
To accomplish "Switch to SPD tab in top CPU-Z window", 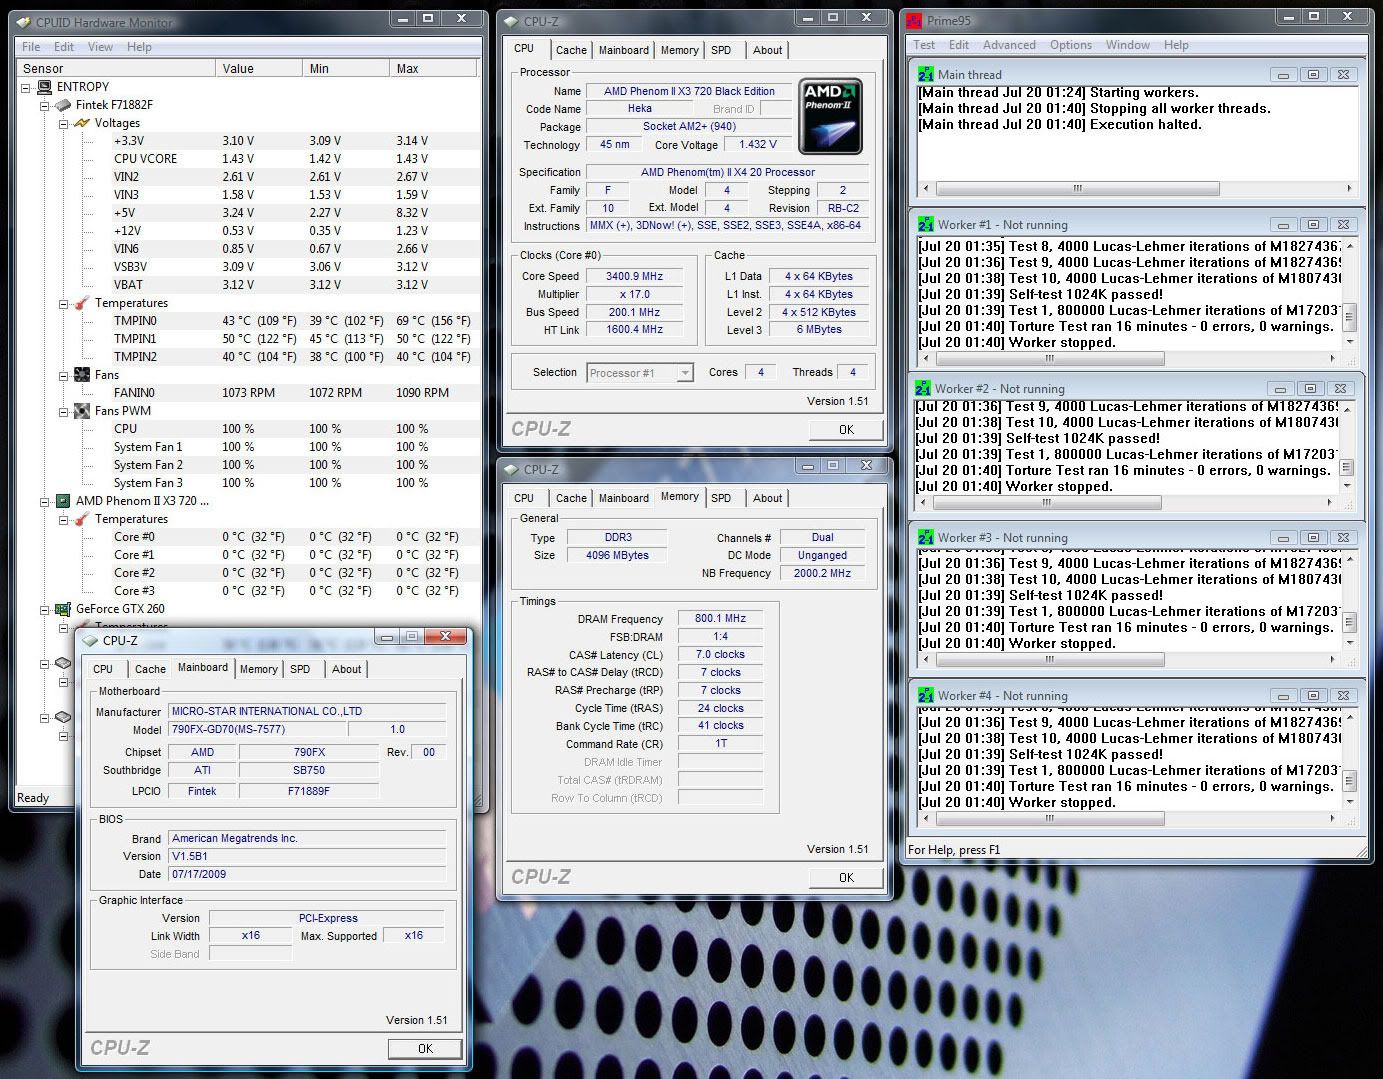I will click(x=721, y=50).
